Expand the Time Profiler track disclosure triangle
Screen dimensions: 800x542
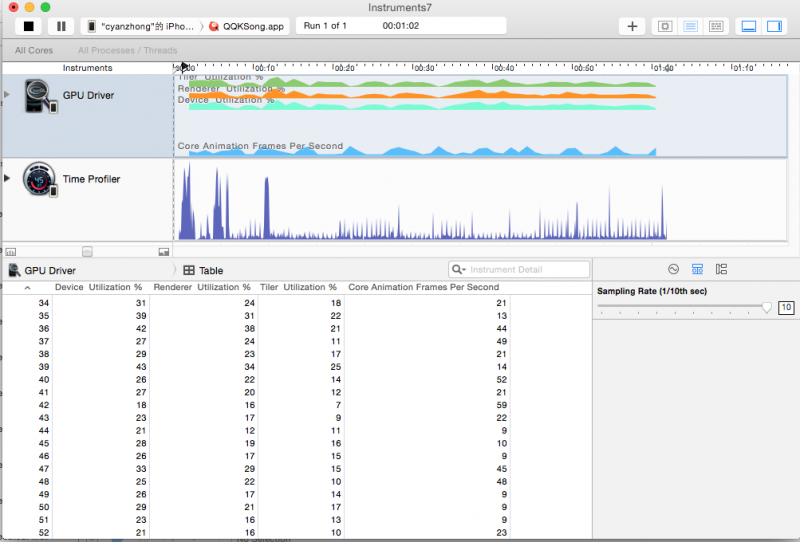click(x=8, y=178)
